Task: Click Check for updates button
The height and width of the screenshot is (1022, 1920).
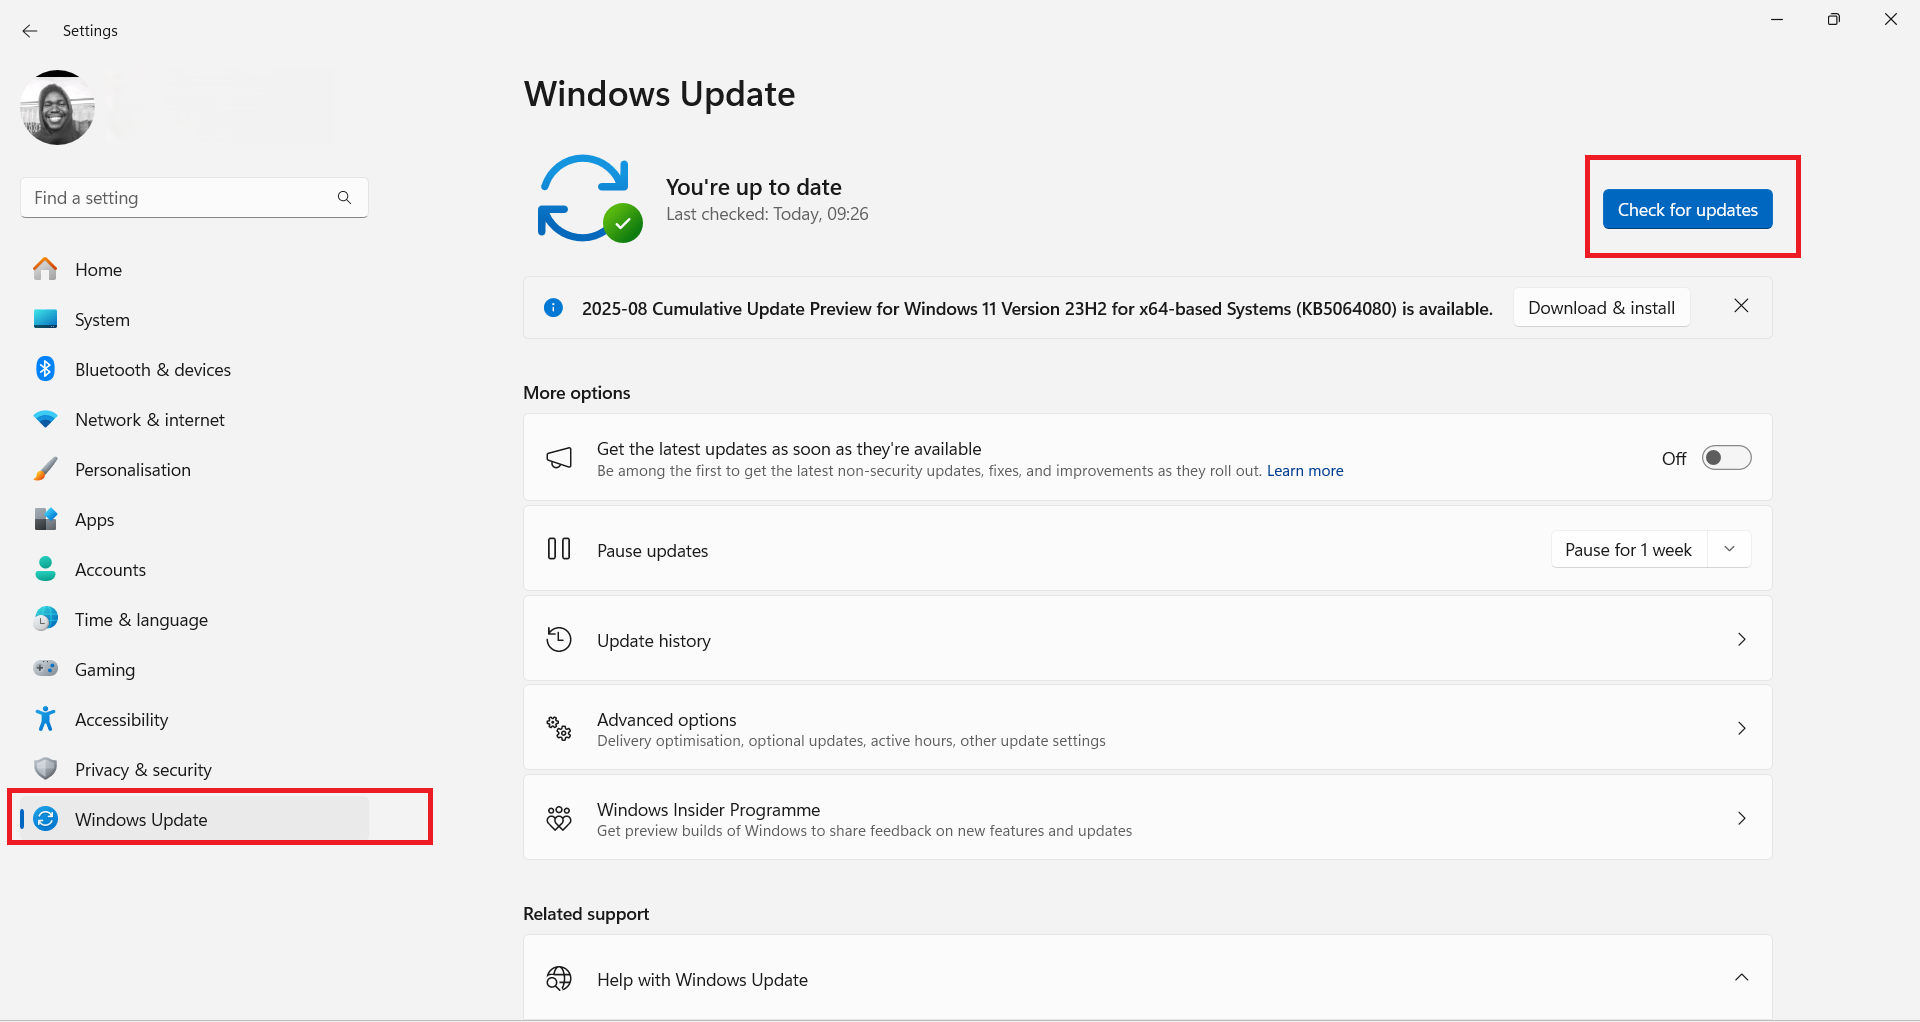Action: point(1687,210)
